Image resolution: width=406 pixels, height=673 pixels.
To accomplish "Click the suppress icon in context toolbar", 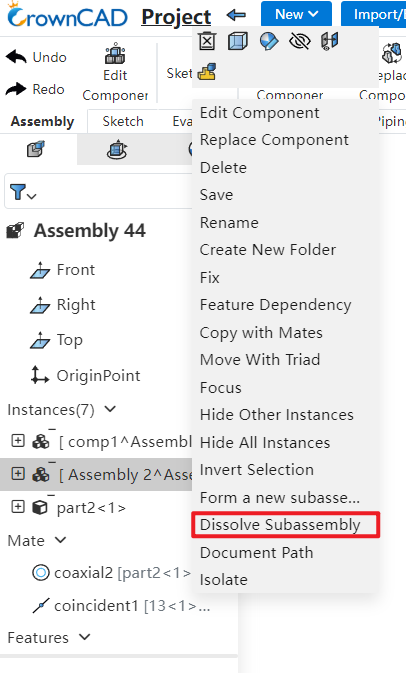I will point(207,42).
